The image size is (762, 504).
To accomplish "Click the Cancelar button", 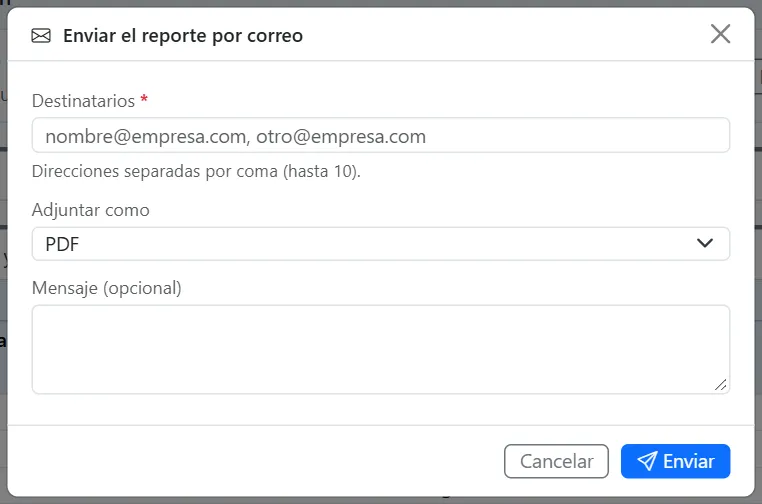I will coord(556,461).
